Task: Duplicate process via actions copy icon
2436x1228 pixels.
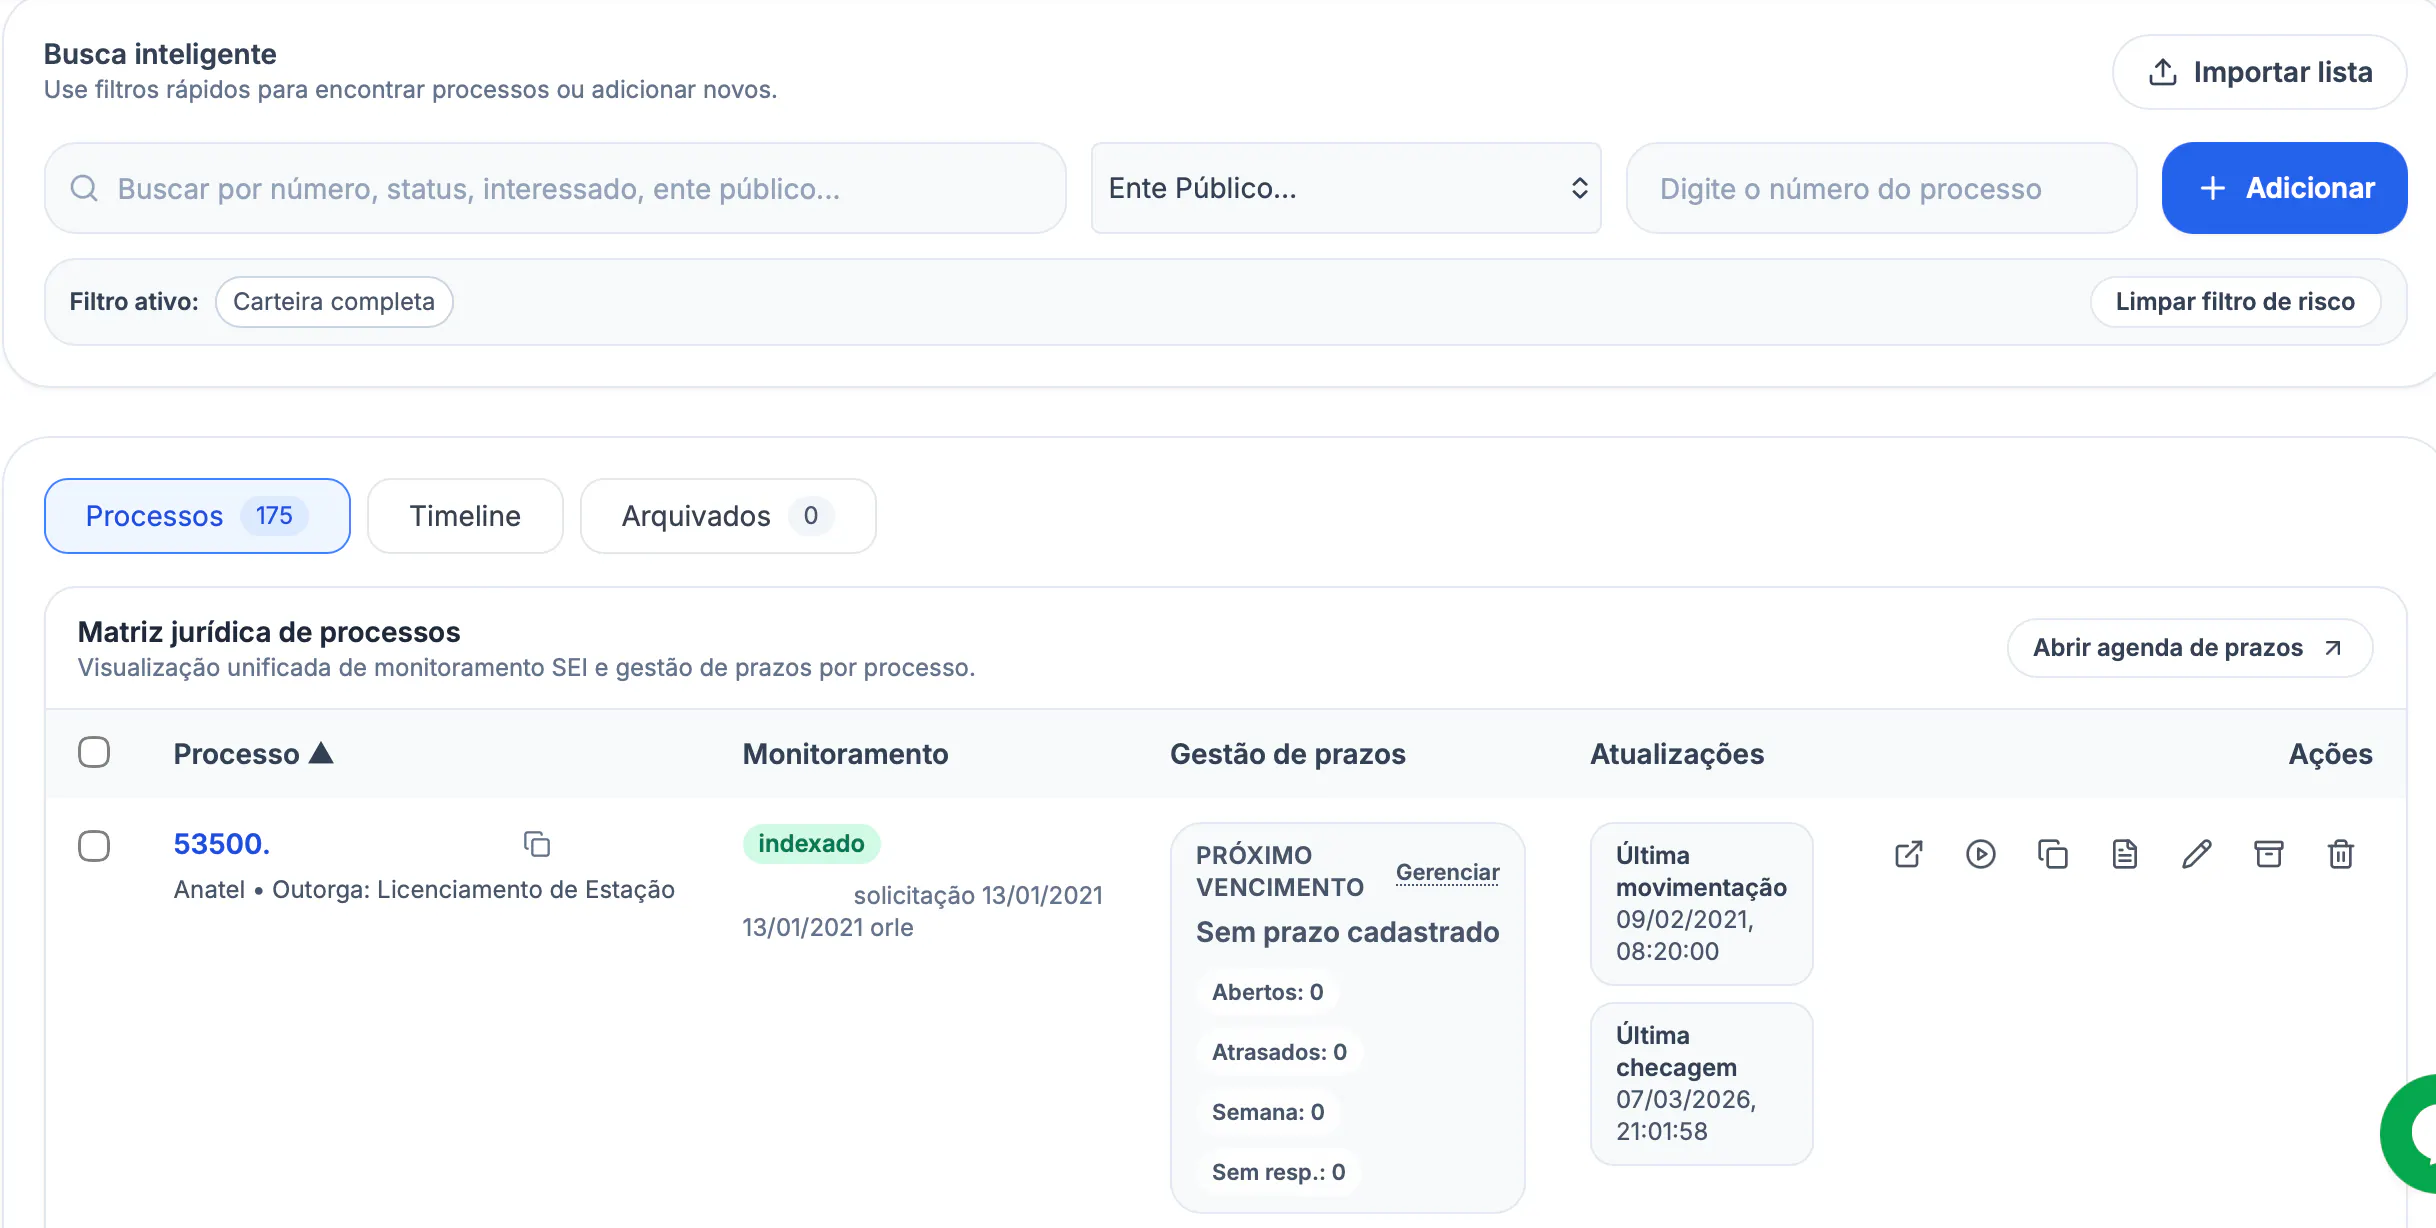Action: point(2052,854)
